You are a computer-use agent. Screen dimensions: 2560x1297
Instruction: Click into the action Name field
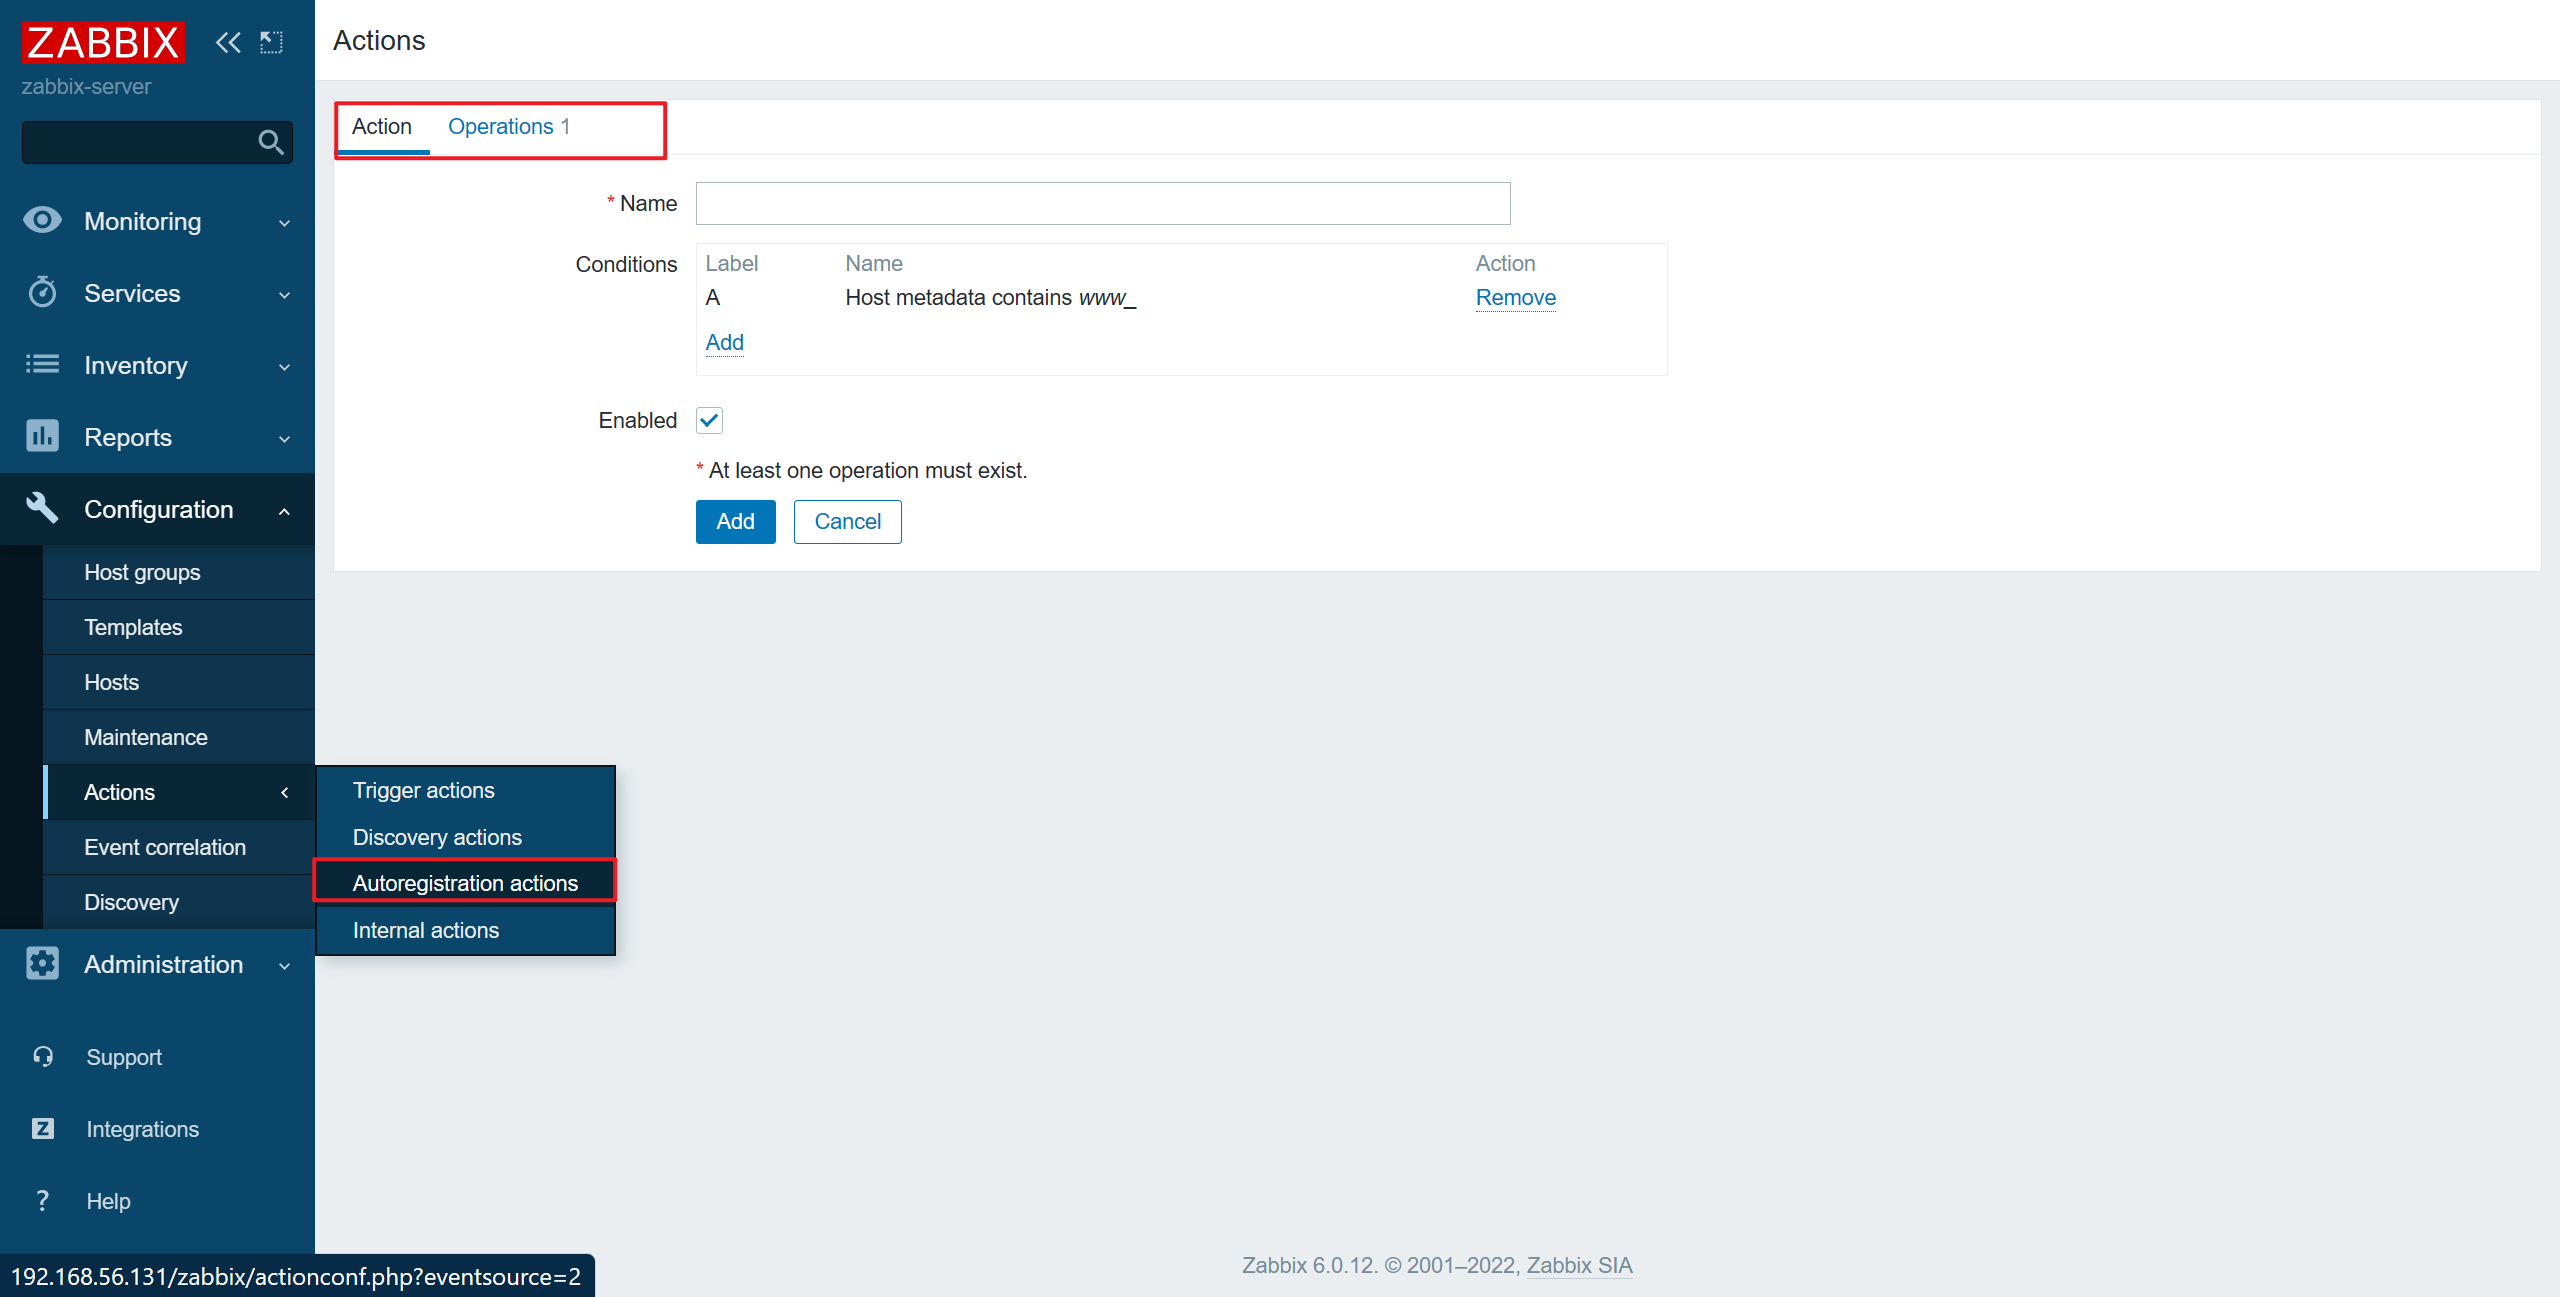point(1102,203)
